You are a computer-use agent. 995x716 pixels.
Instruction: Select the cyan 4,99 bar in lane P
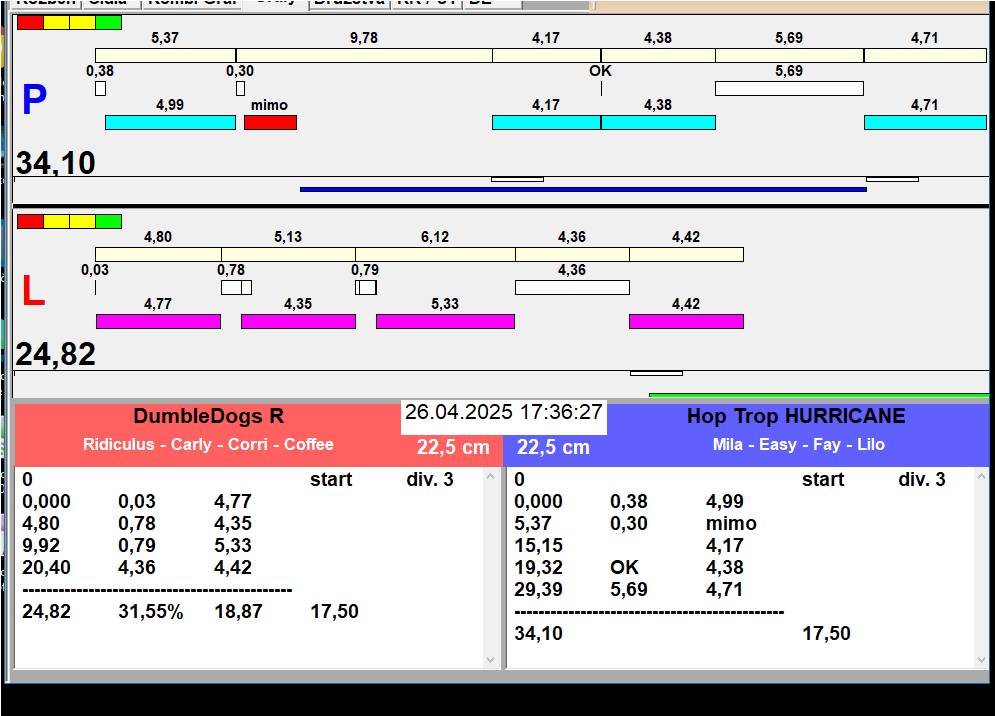tap(170, 122)
